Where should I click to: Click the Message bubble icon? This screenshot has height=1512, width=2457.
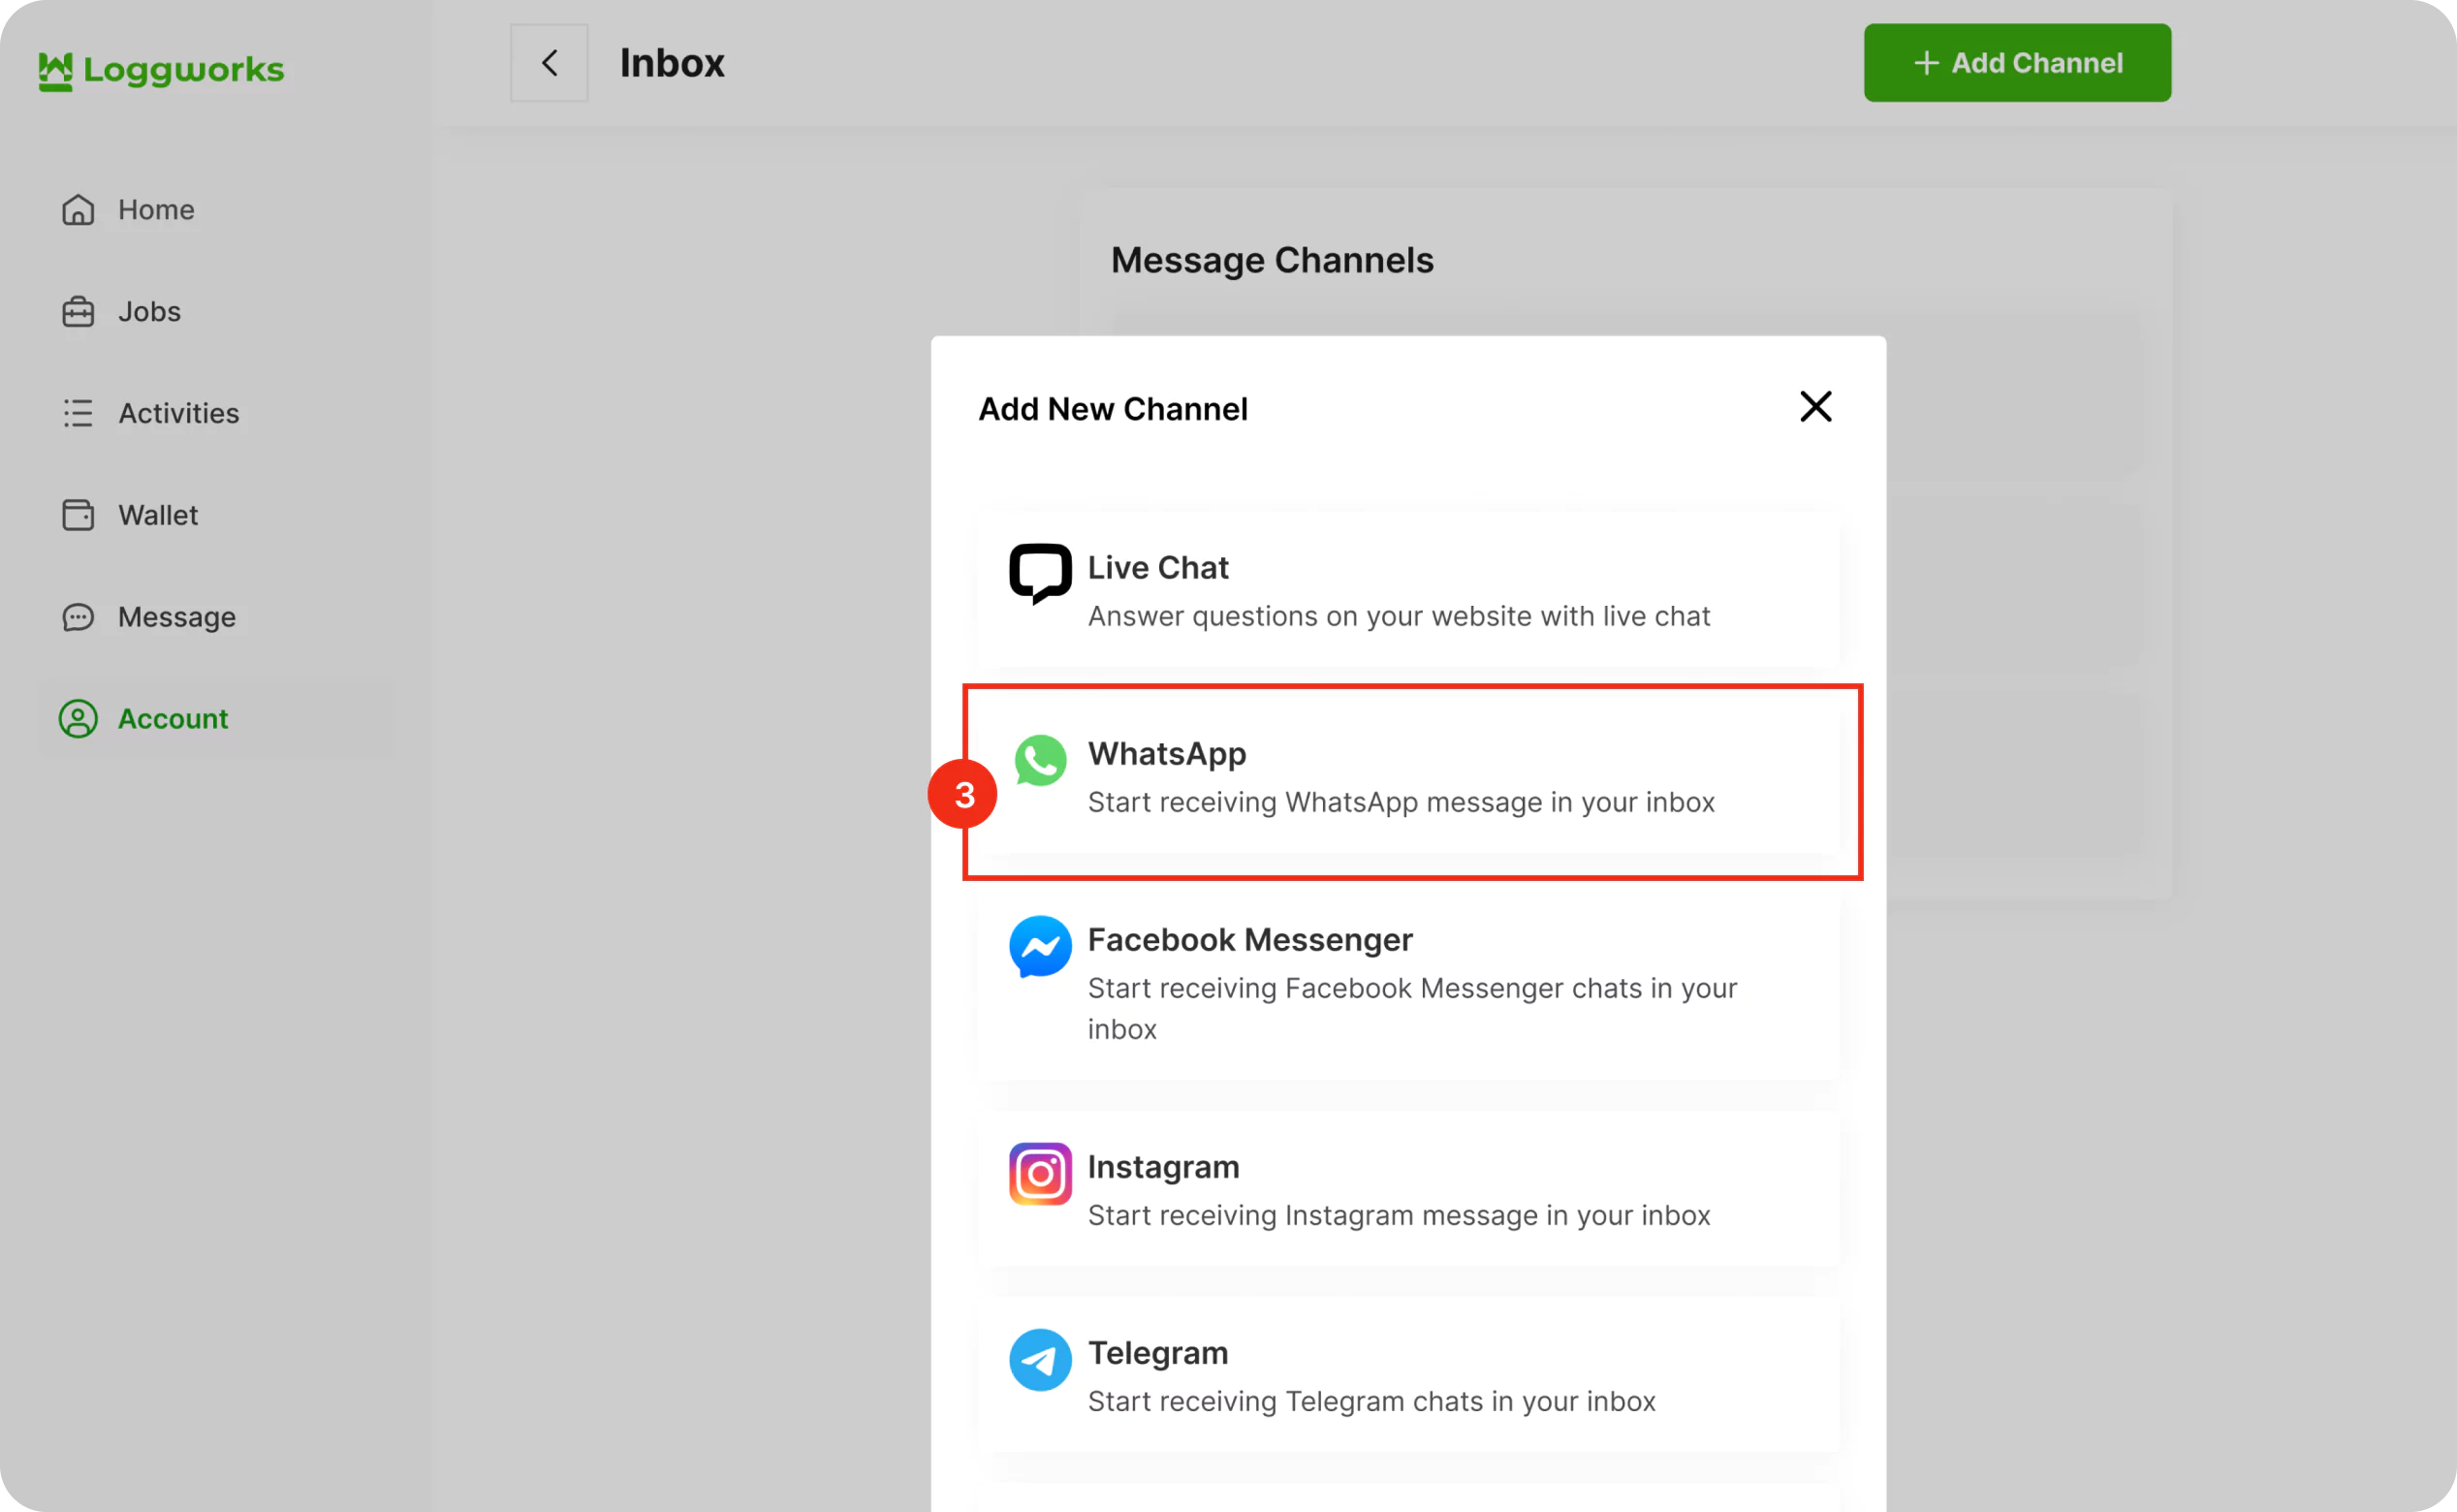point(78,617)
